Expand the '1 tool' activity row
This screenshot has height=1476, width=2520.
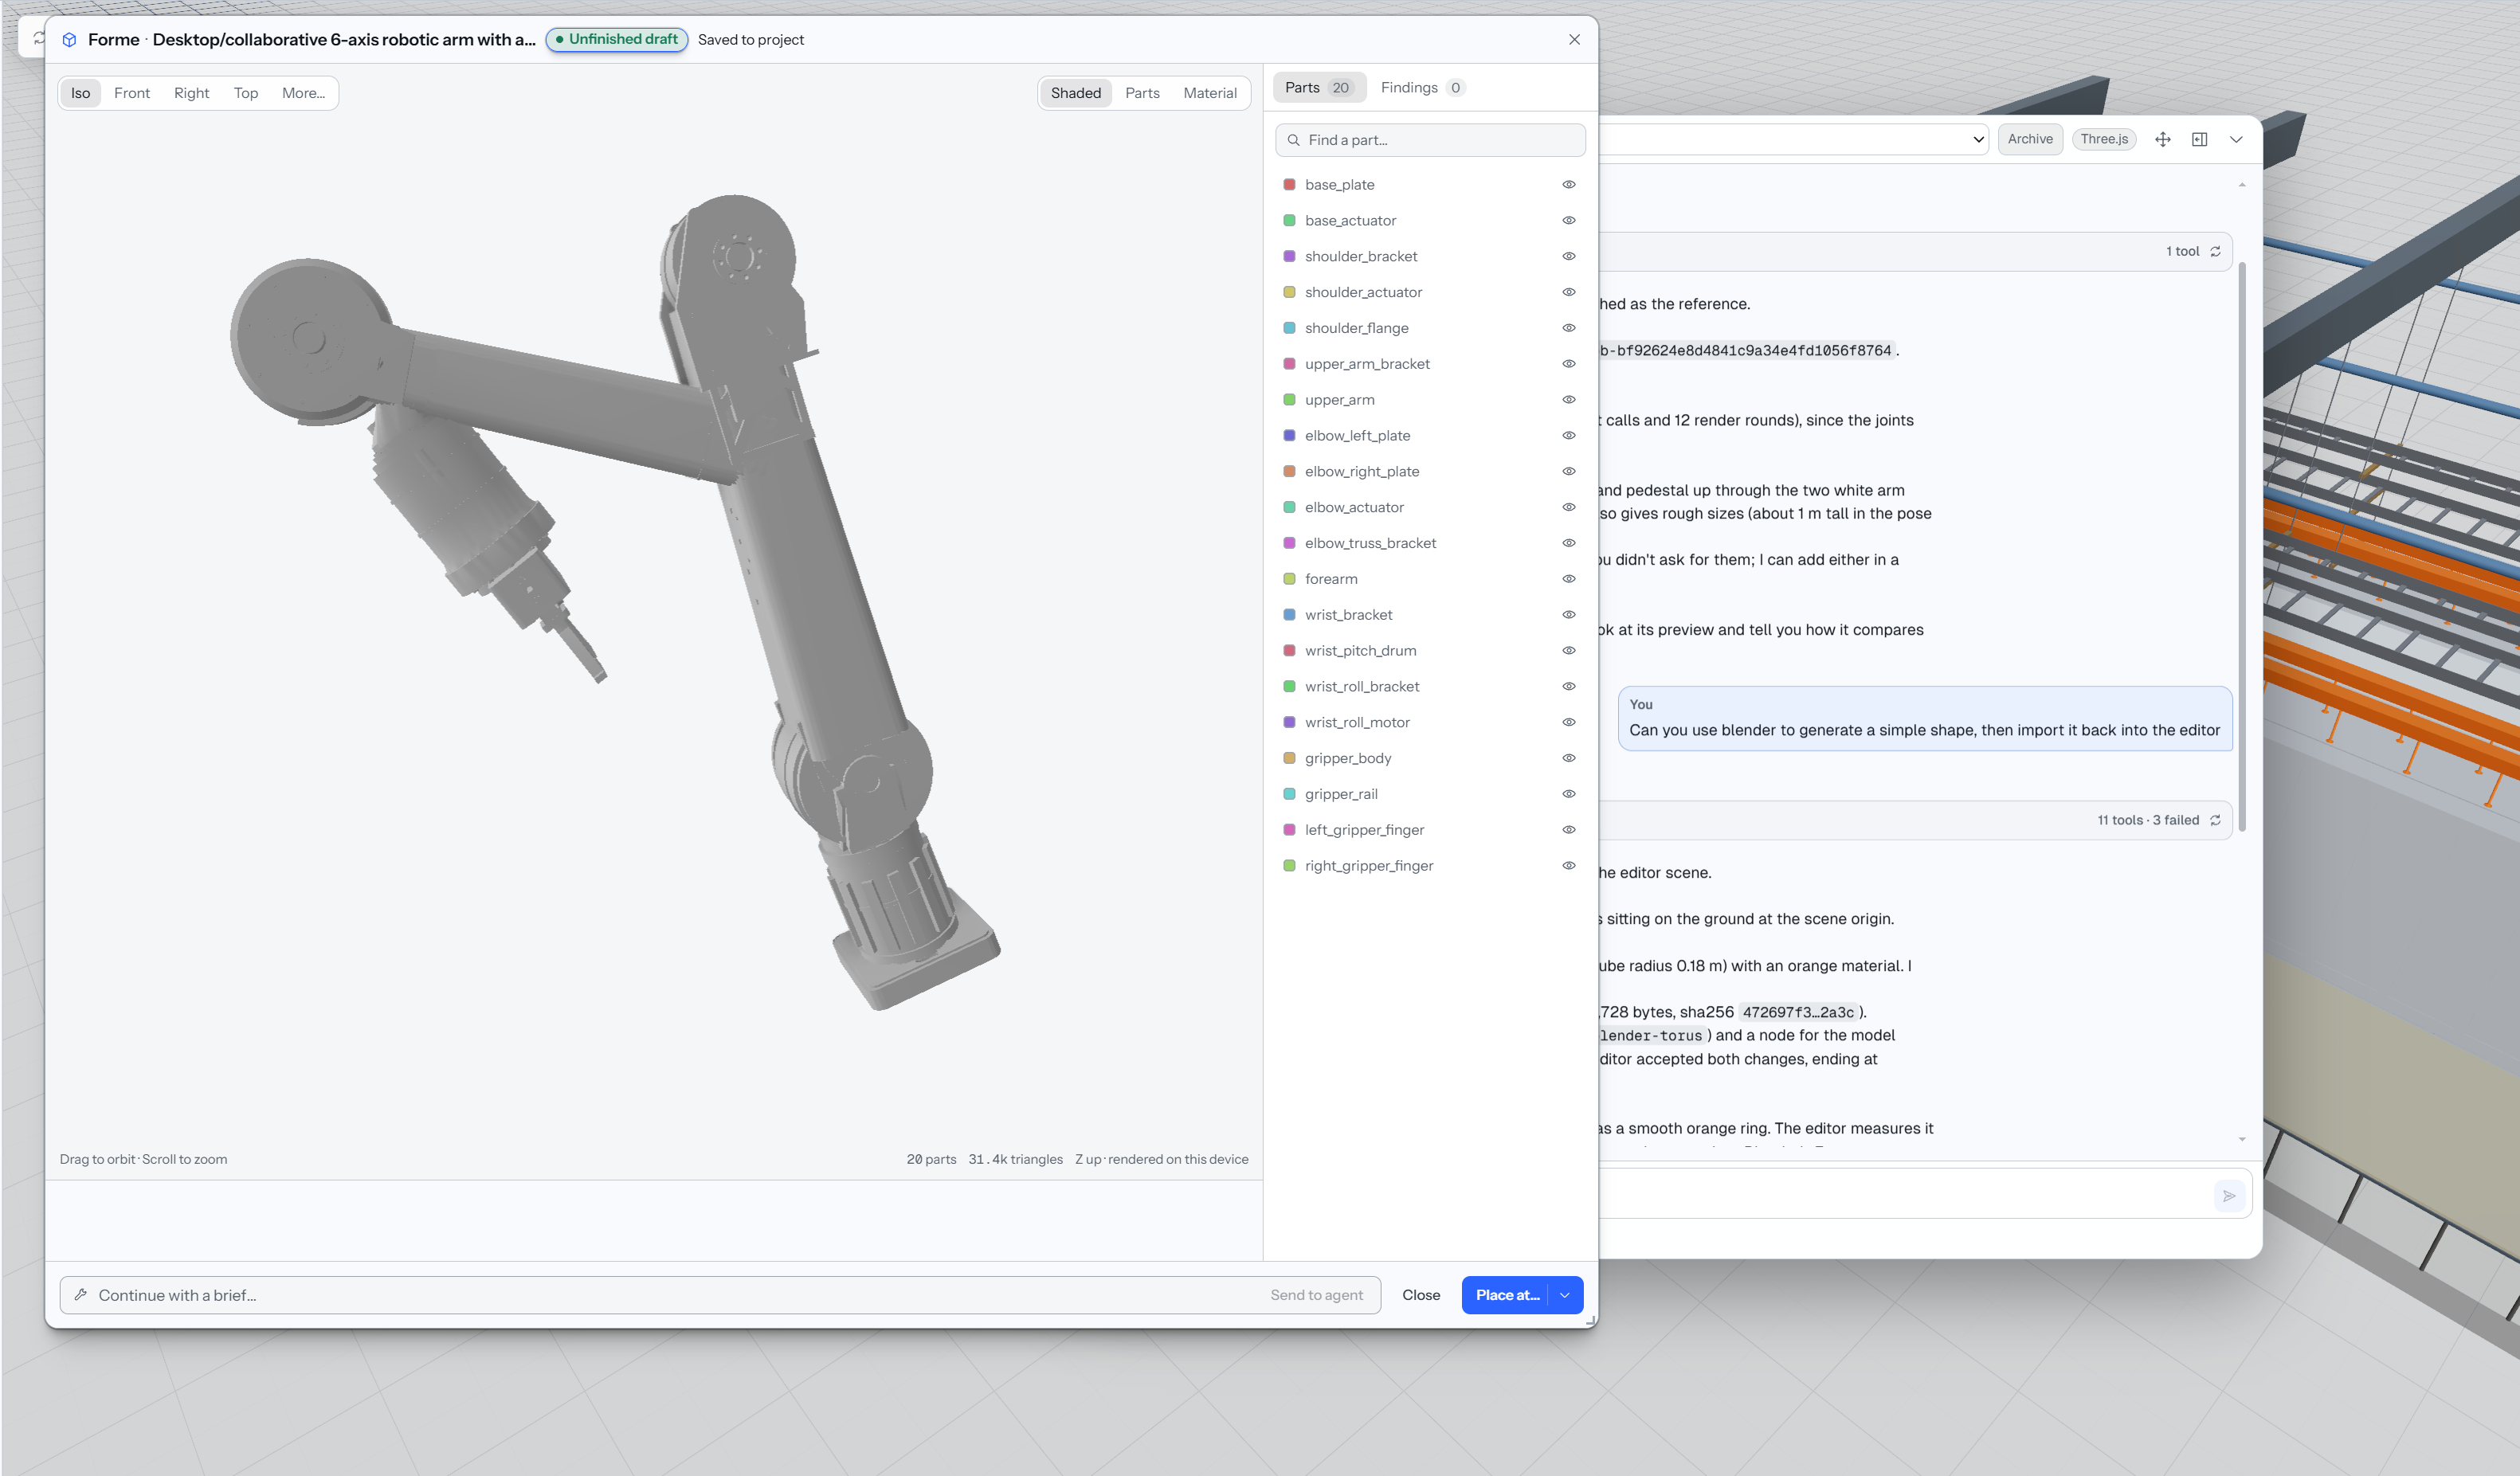pos(1914,252)
